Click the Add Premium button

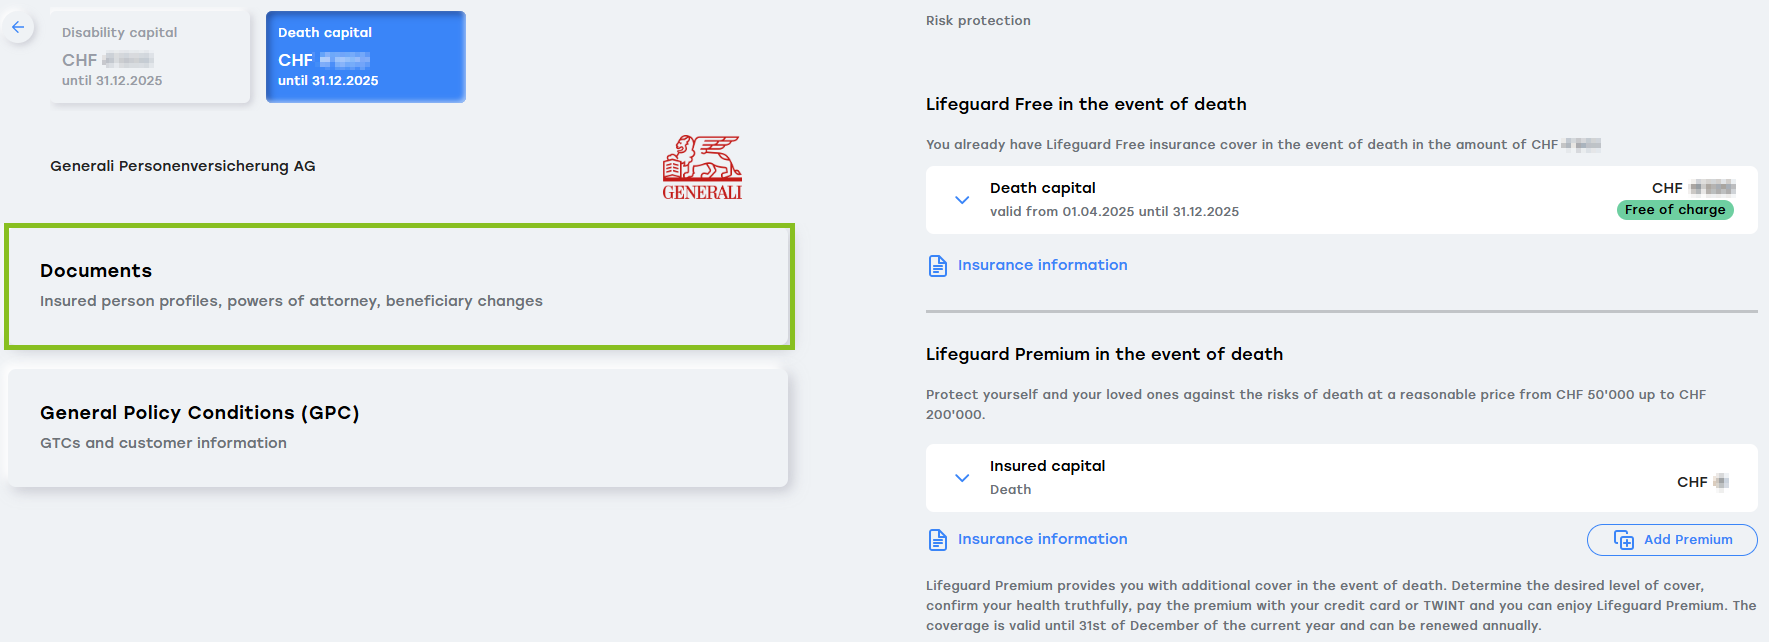(1672, 540)
